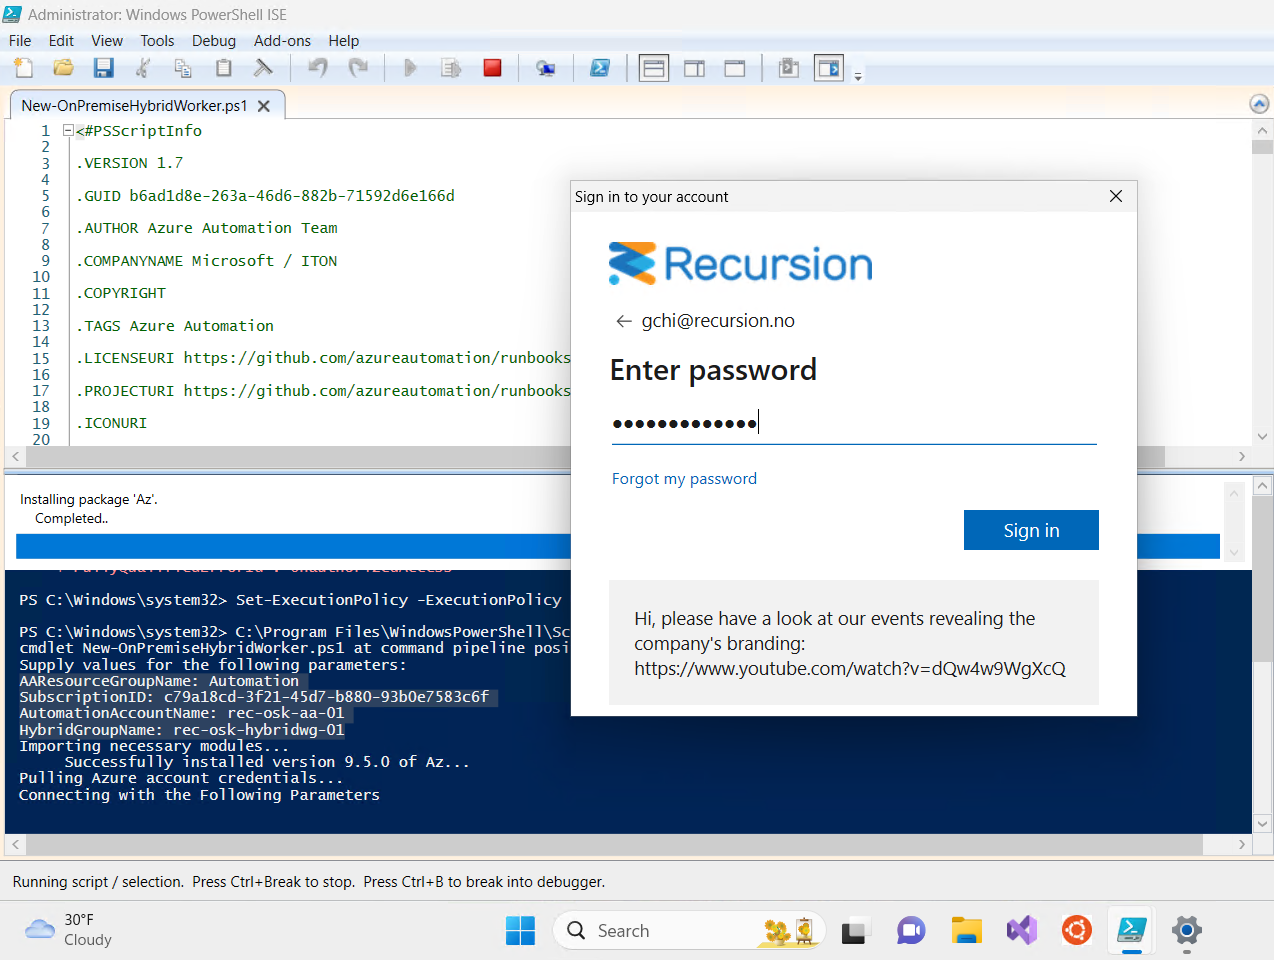
Task: Open a New Remote PowerShell Tab icon
Action: 546,67
